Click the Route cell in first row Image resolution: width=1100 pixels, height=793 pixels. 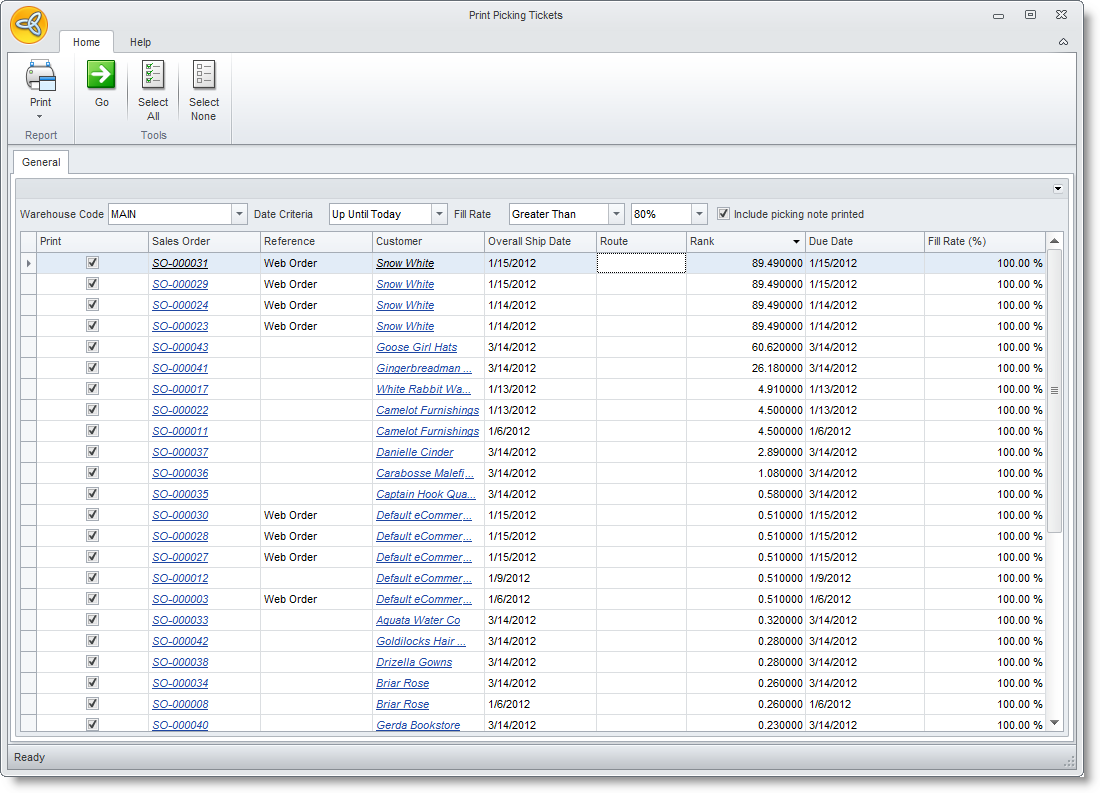[x=641, y=263]
